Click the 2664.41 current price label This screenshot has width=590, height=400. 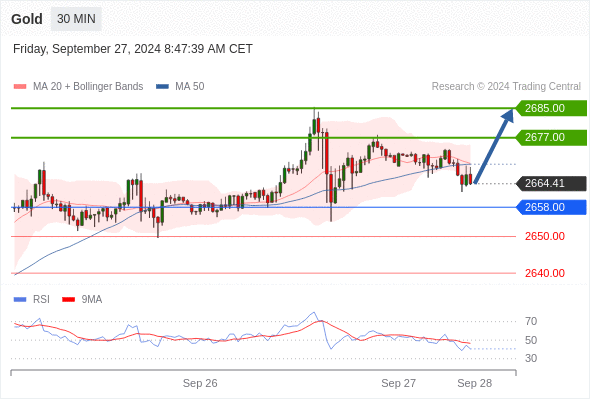(x=551, y=183)
